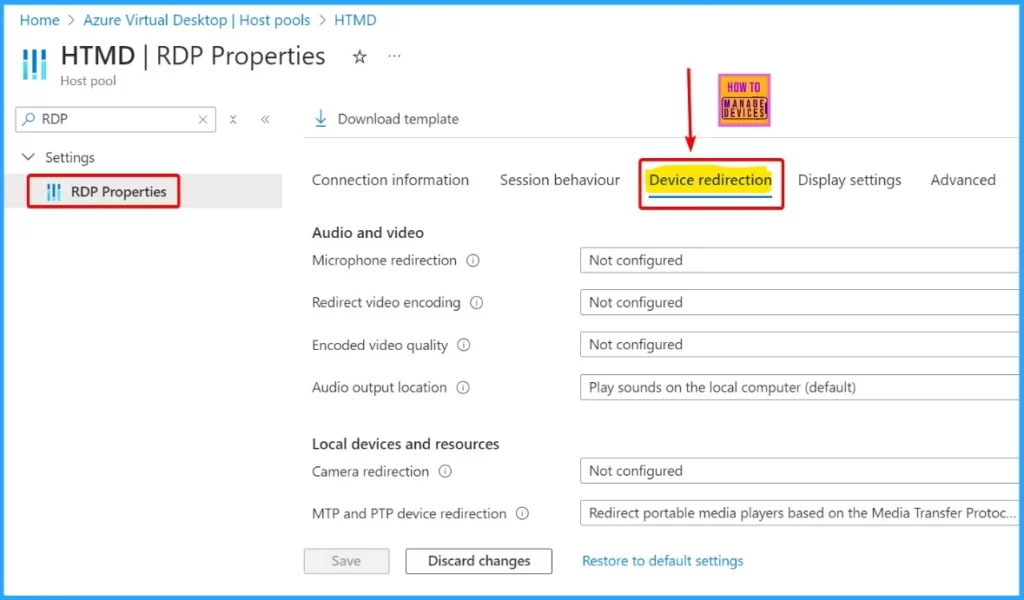Screen dimensions: 1024x600
Task: Switch to Session behaviour tab
Action: point(560,180)
